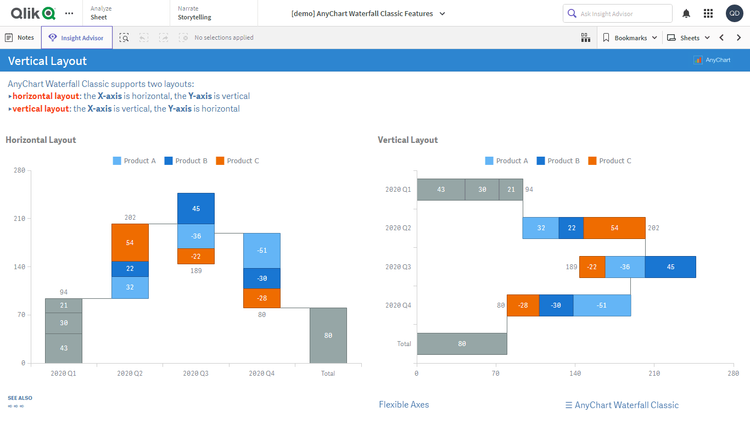The width and height of the screenshot is (750, 422).
Task: Open the QD user profile avatar
Action: 733,13
